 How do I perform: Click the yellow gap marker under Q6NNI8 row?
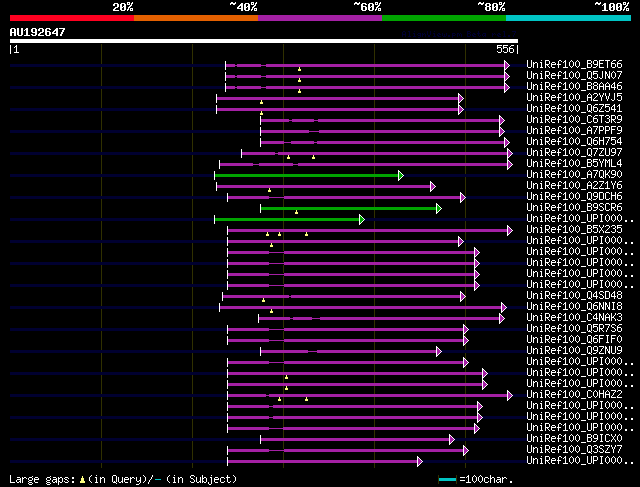click(x=271, y=311)
